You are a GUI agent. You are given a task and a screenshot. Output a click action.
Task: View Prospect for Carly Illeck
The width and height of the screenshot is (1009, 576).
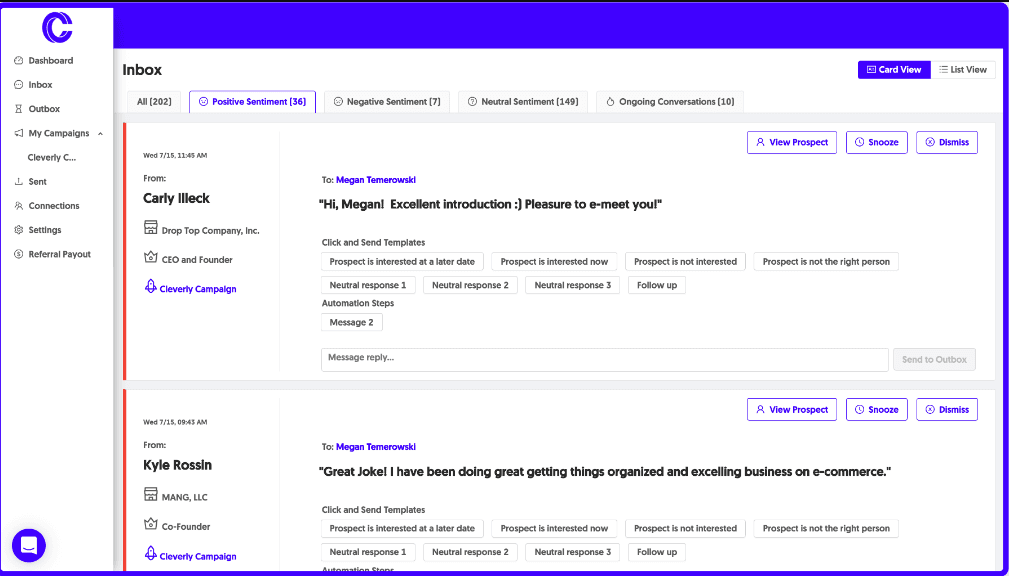point(791,142)
